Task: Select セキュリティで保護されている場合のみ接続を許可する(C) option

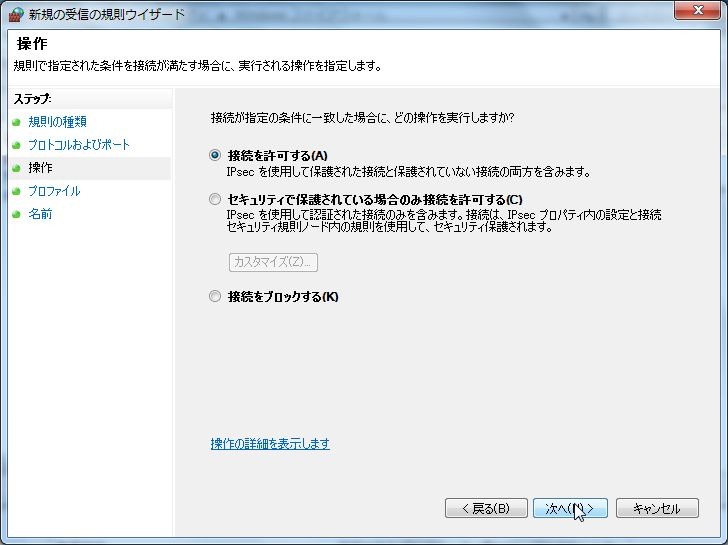Action: 215,199
